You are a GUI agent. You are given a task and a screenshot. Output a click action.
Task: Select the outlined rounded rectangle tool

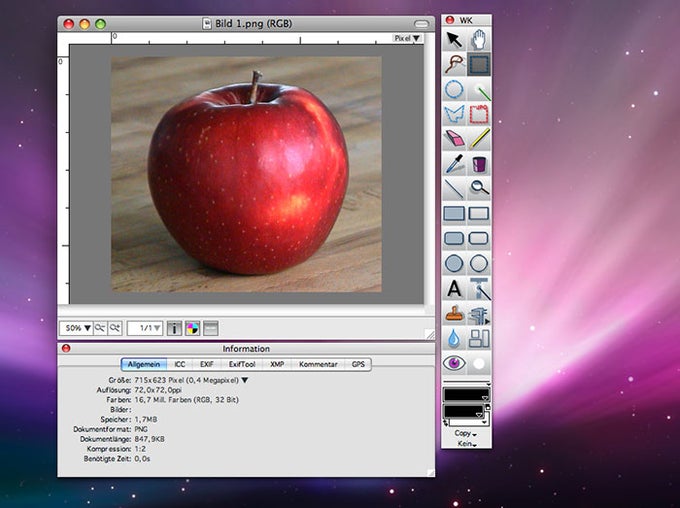[479, 238]
